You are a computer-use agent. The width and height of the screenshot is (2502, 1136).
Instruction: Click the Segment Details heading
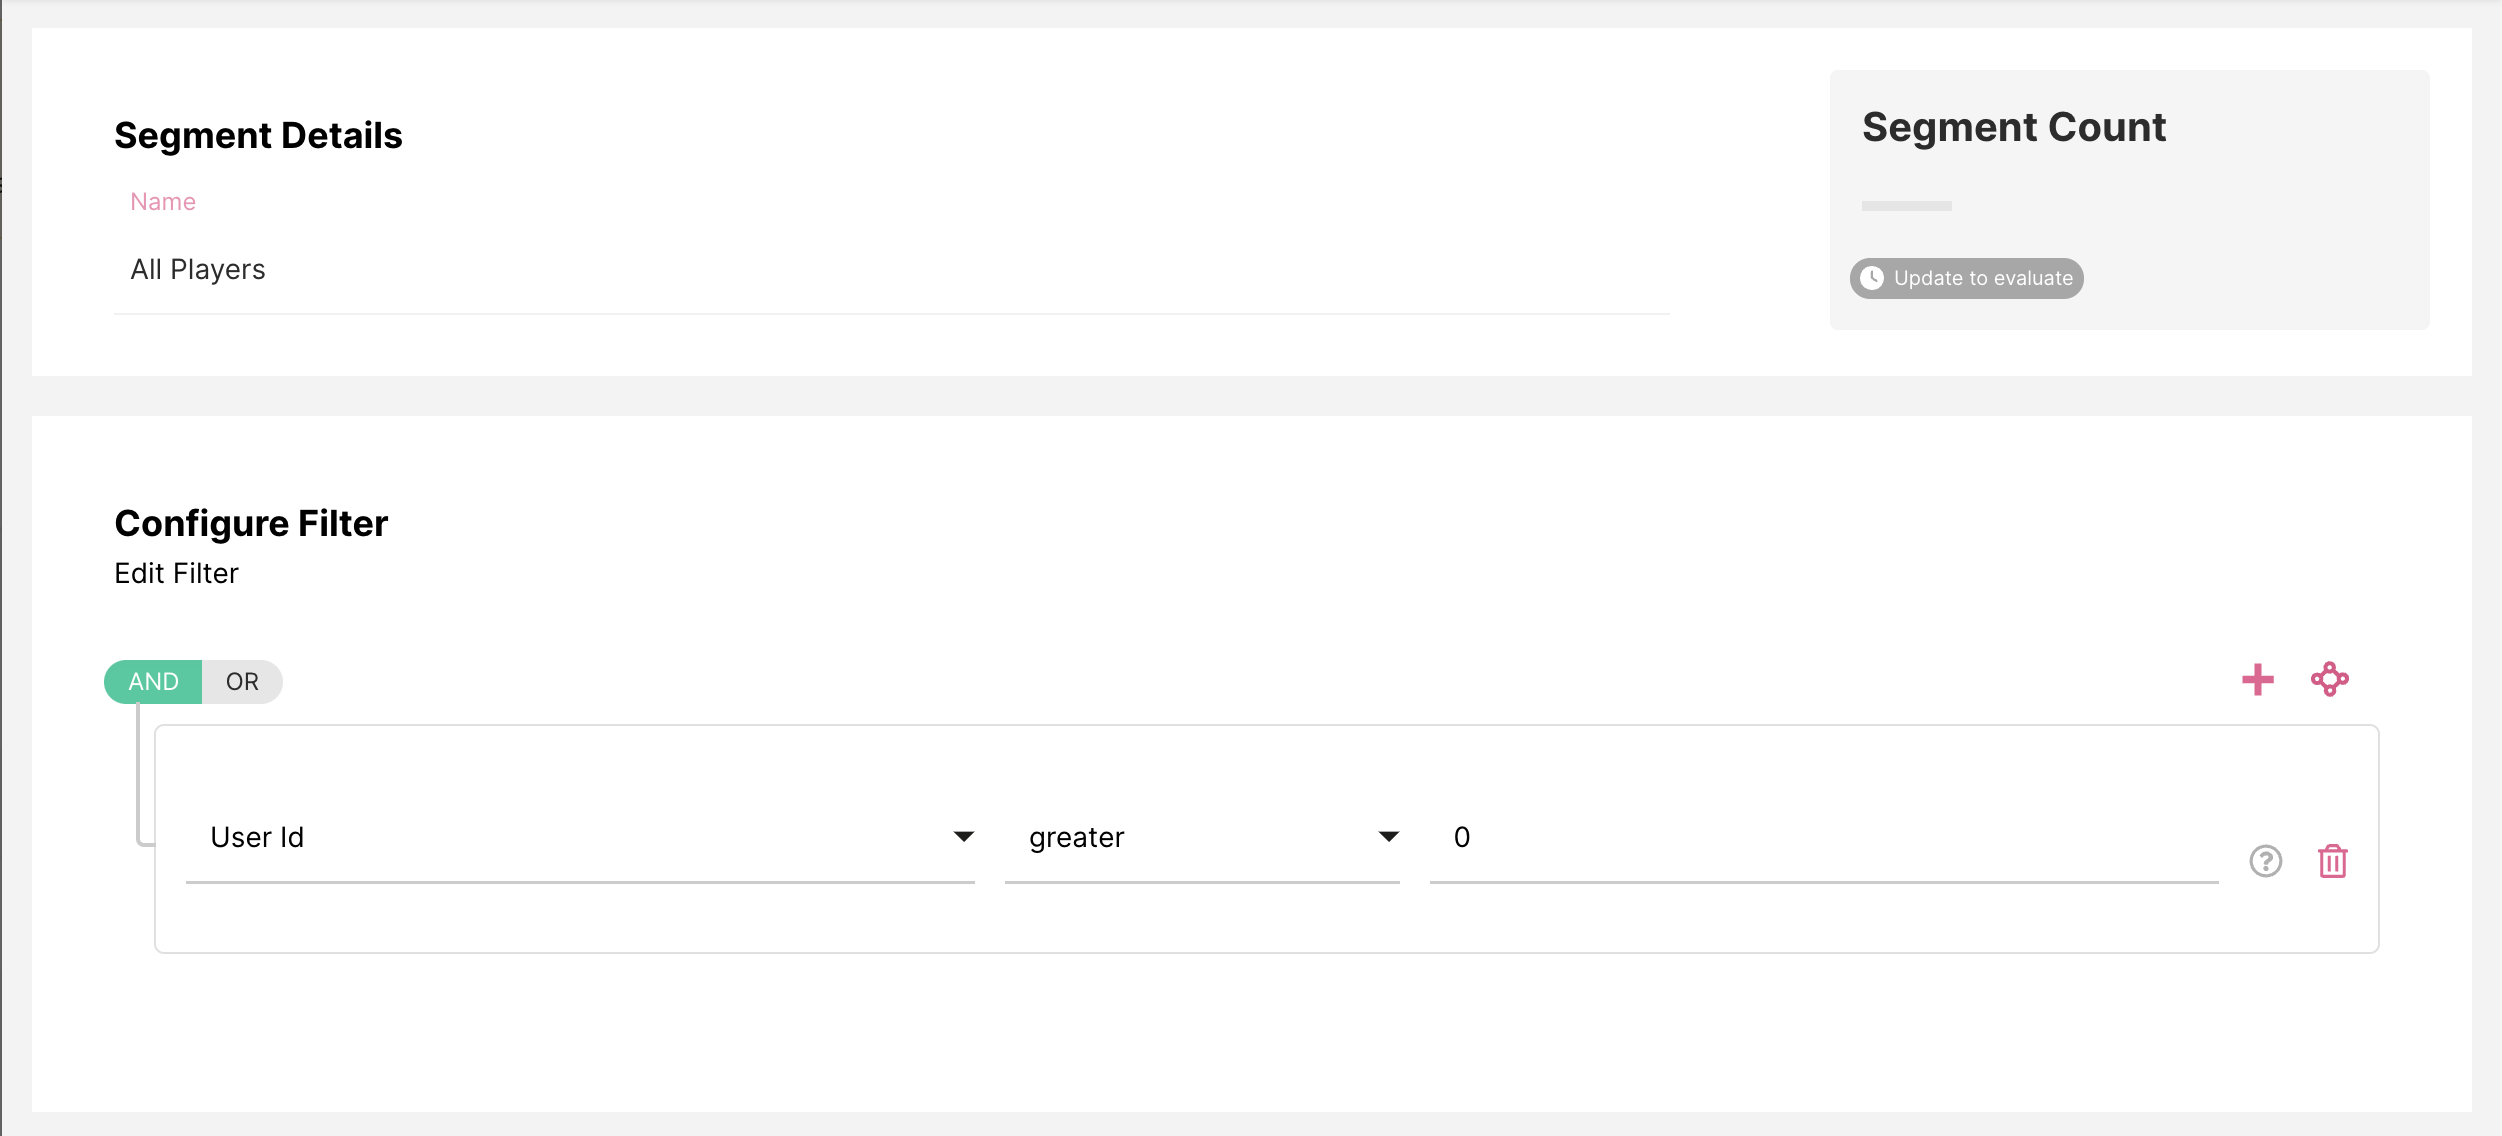tap(258, 135)
